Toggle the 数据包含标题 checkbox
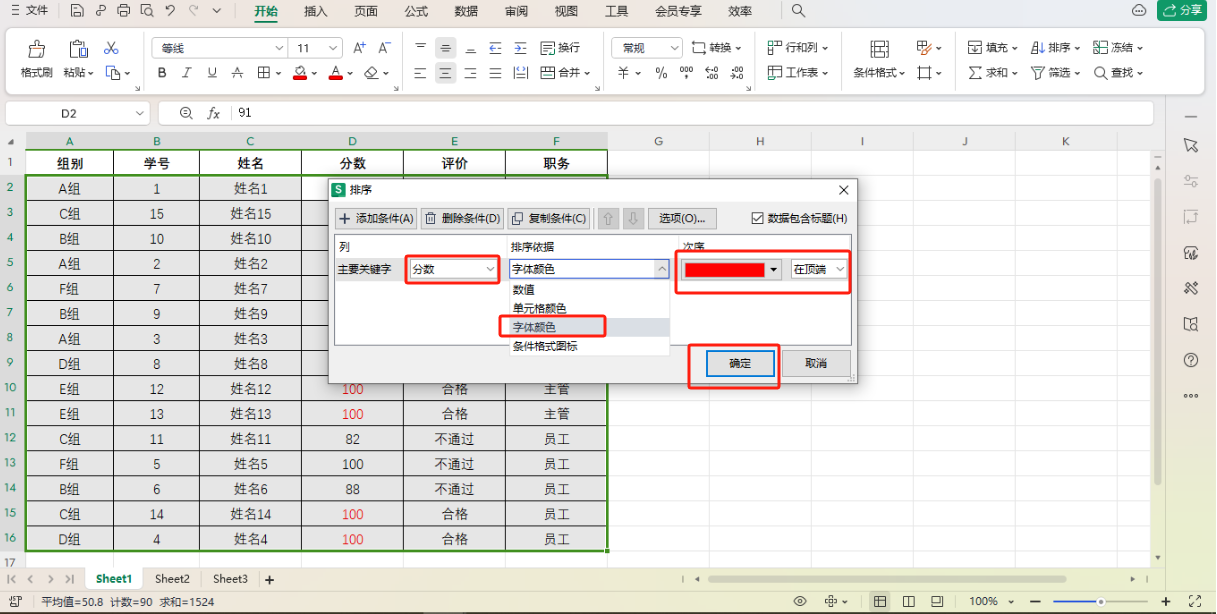1217x614 pixels. click(757, 218)
